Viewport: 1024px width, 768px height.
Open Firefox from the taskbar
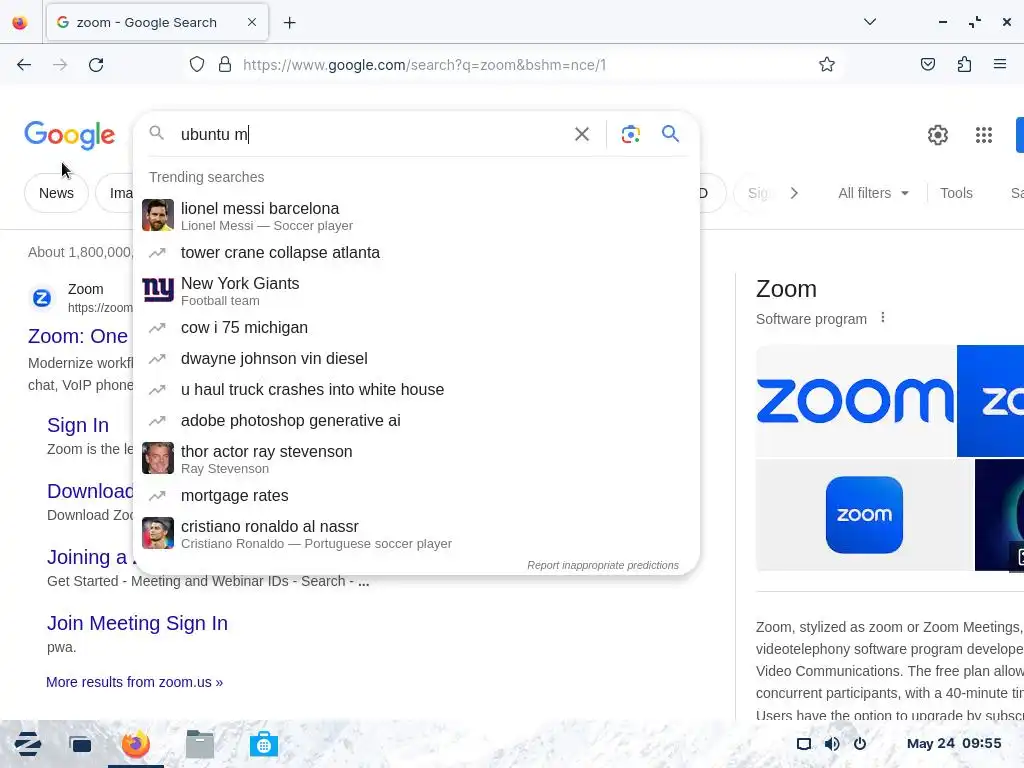click(136, 744)
